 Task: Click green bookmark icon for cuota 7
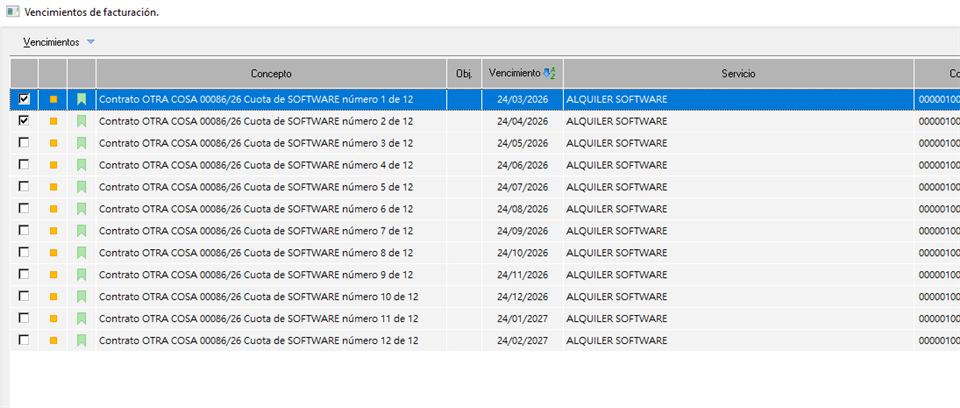[x=82, y=231]
